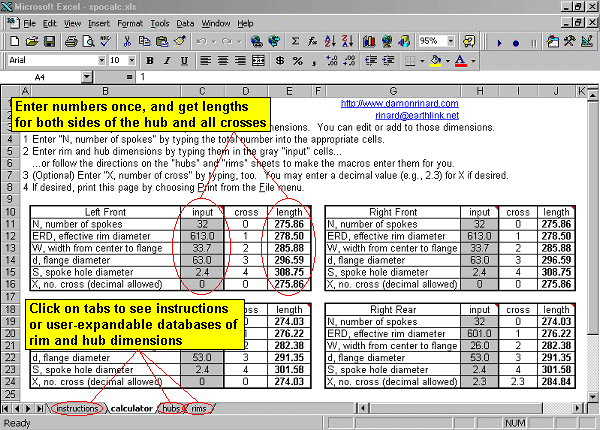
Task: Click the Print icon
Action: [71, 41]
